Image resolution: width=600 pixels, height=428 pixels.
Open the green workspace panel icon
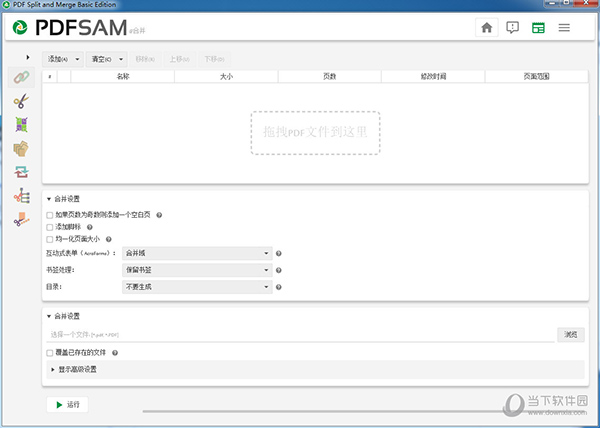(x=538, y=28)
